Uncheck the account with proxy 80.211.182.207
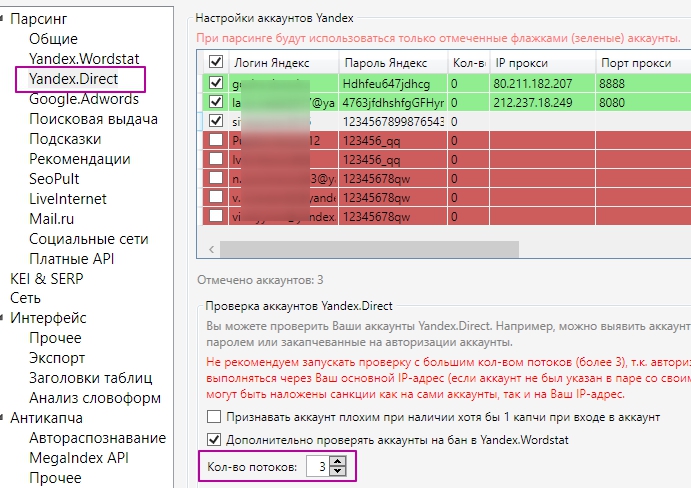691x488 pixels. [x=217, y=83]
